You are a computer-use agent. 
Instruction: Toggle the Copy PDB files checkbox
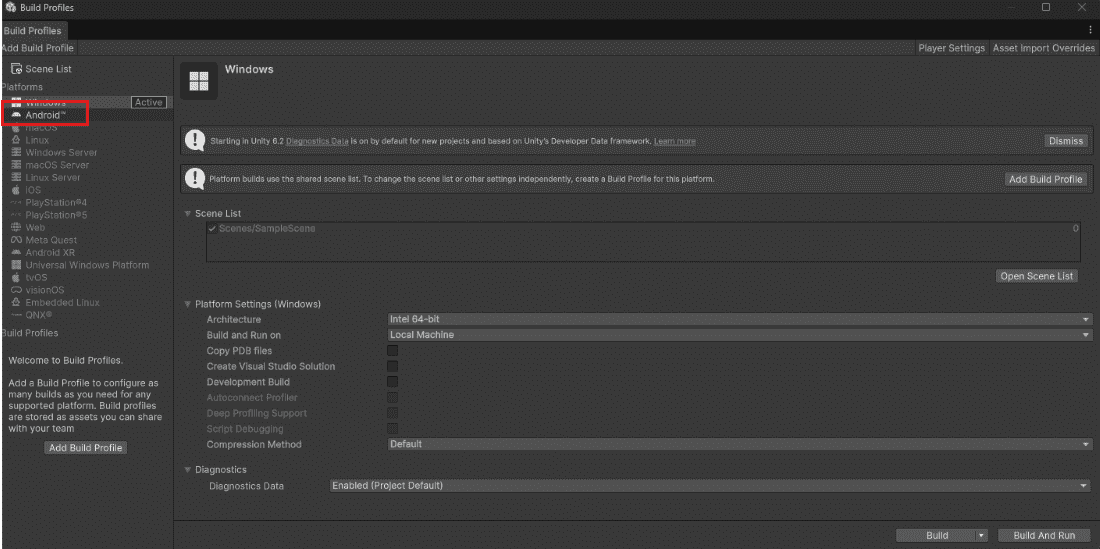click(x=393, y=351)
